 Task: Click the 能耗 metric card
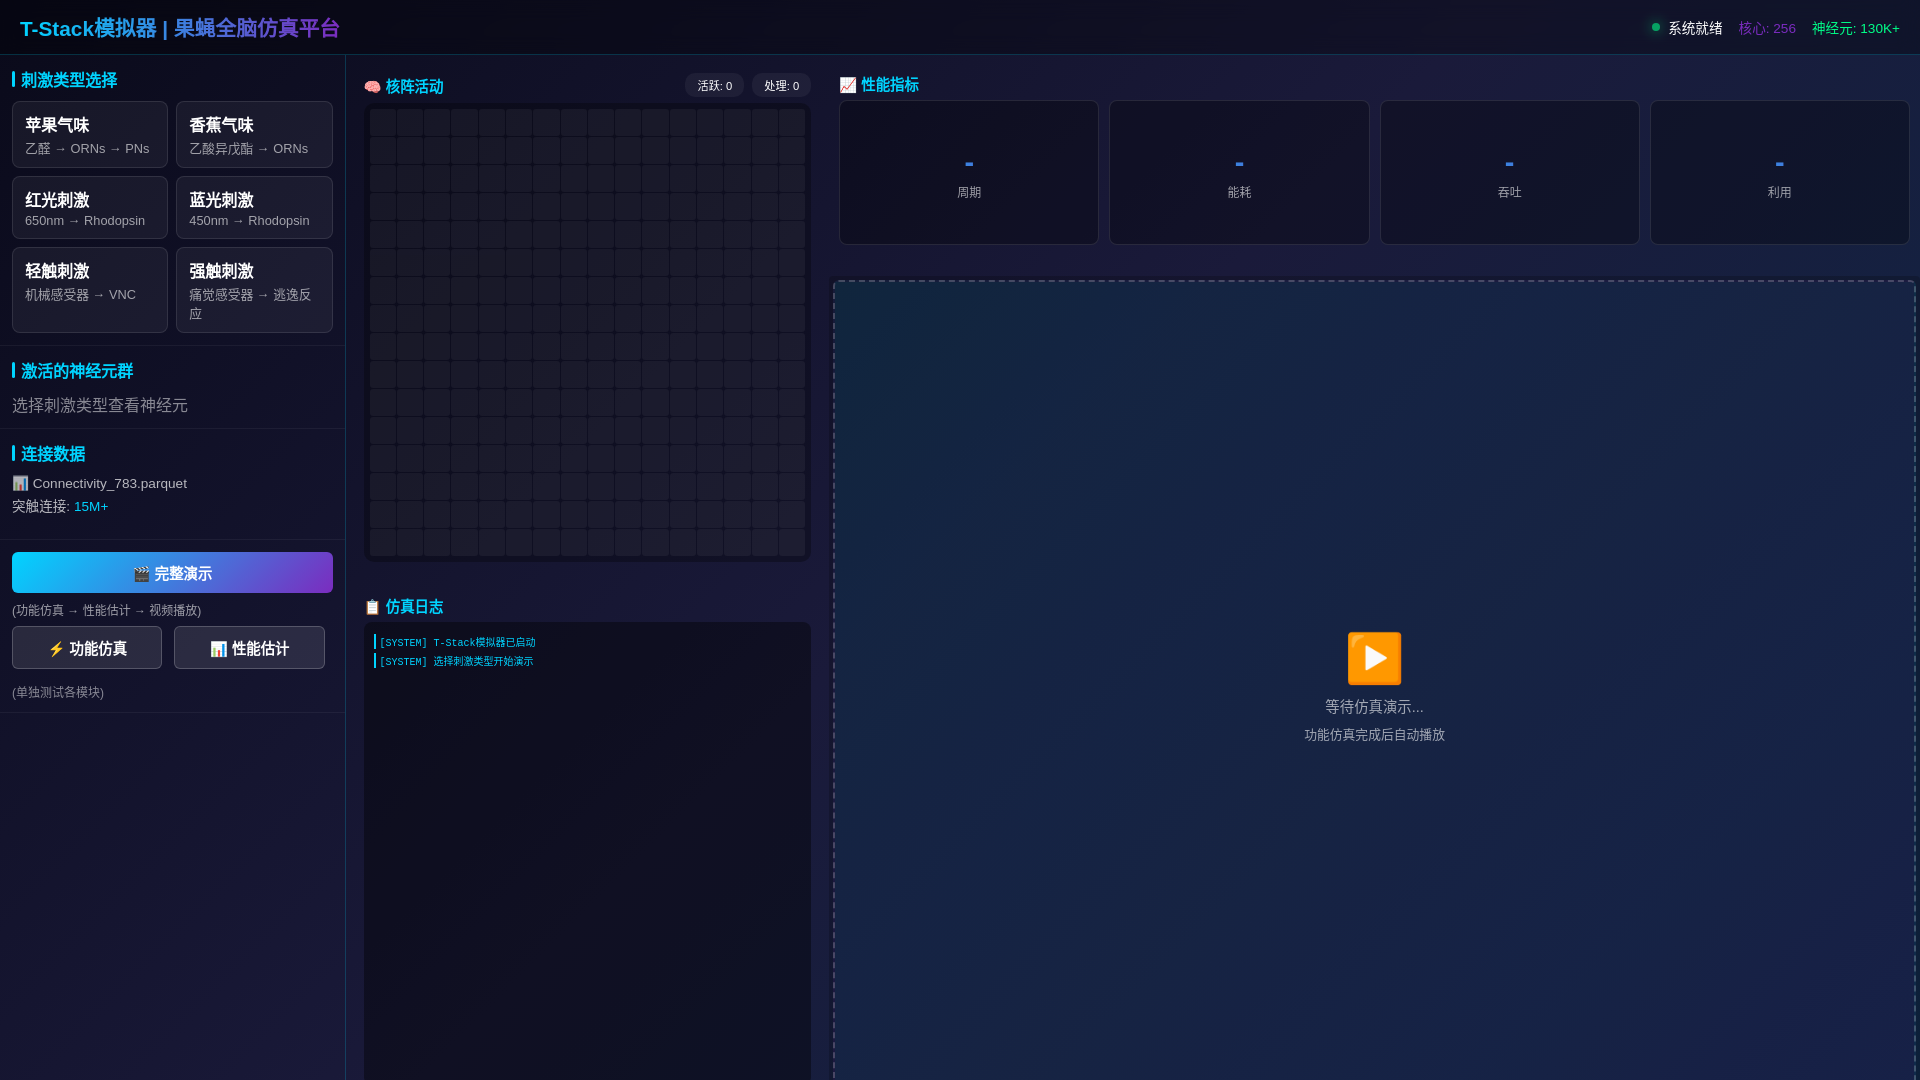(1239, 172)
